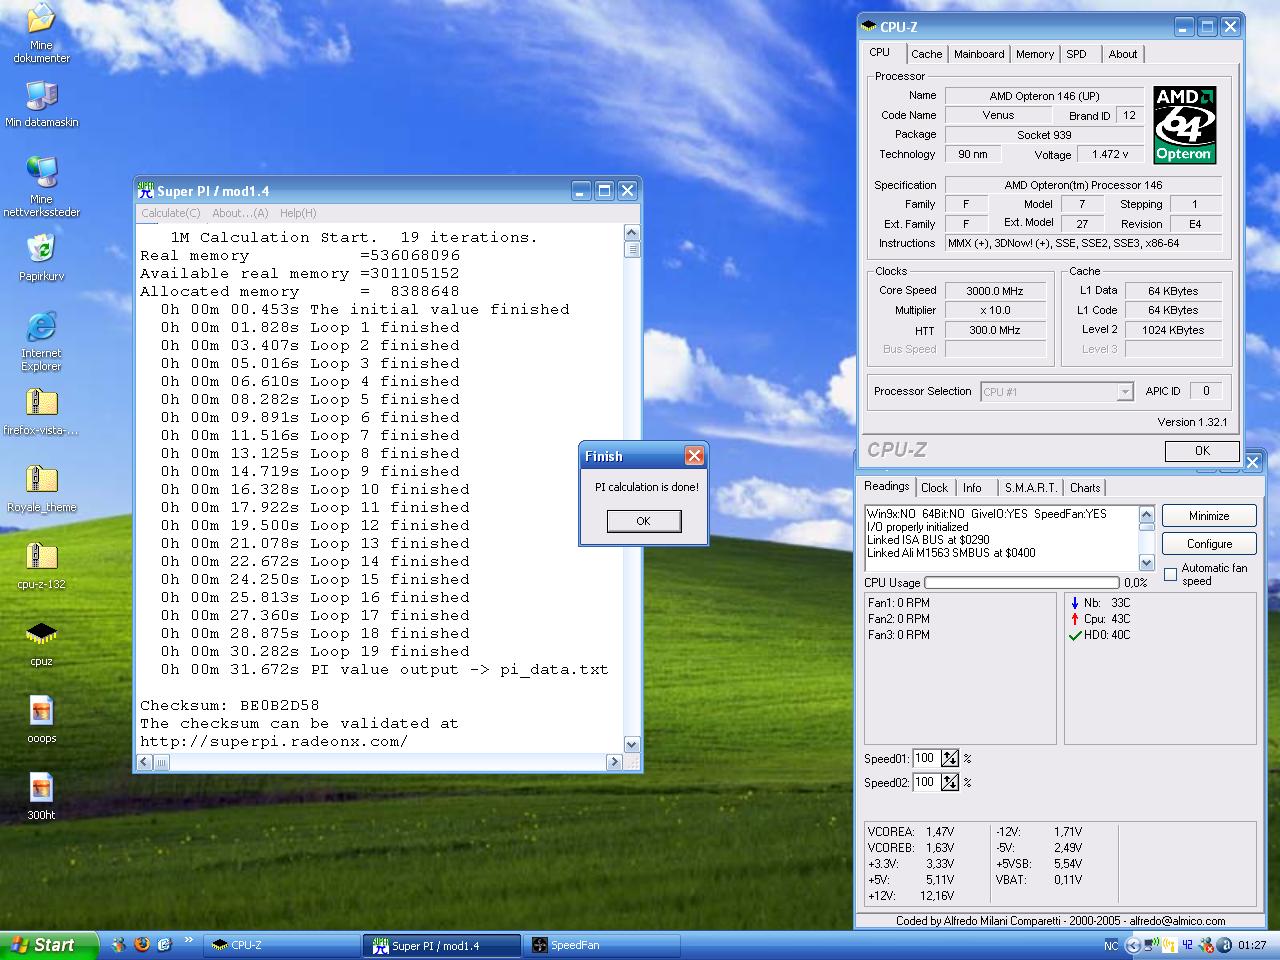1280x960 pixels.
Task: Click the AMD 64 Opteron logo in CPU-Z
Action: point(1184,125)
